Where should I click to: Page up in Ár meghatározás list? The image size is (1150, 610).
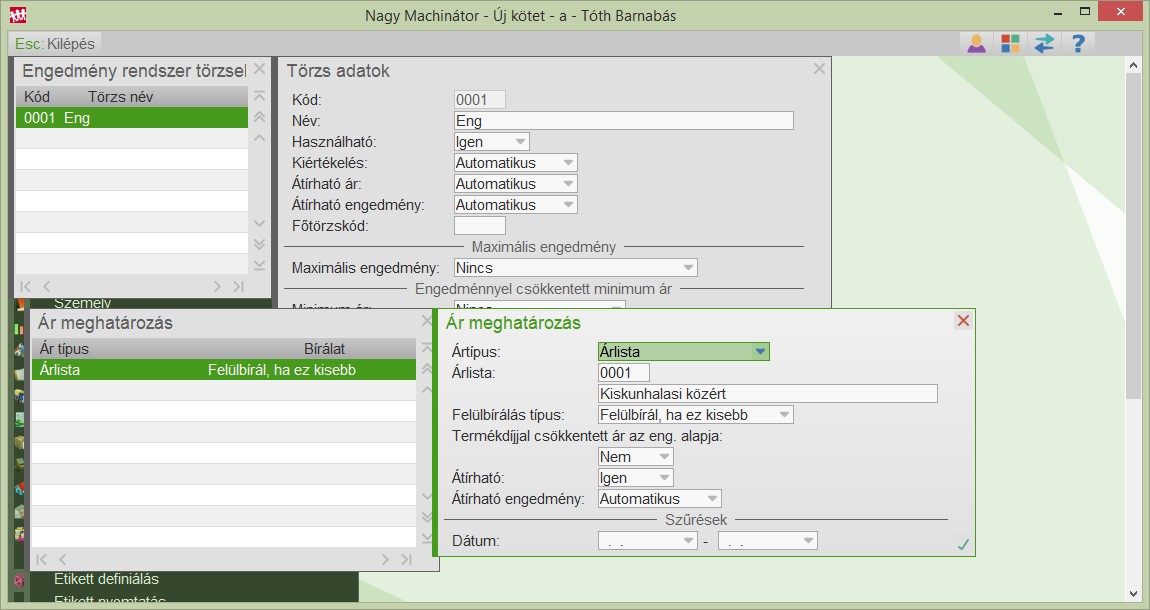428,369
